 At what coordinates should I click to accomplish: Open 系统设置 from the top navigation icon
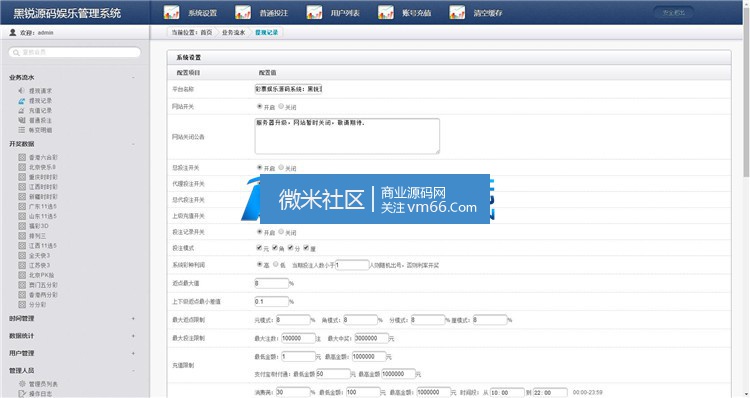coord(172,12)
